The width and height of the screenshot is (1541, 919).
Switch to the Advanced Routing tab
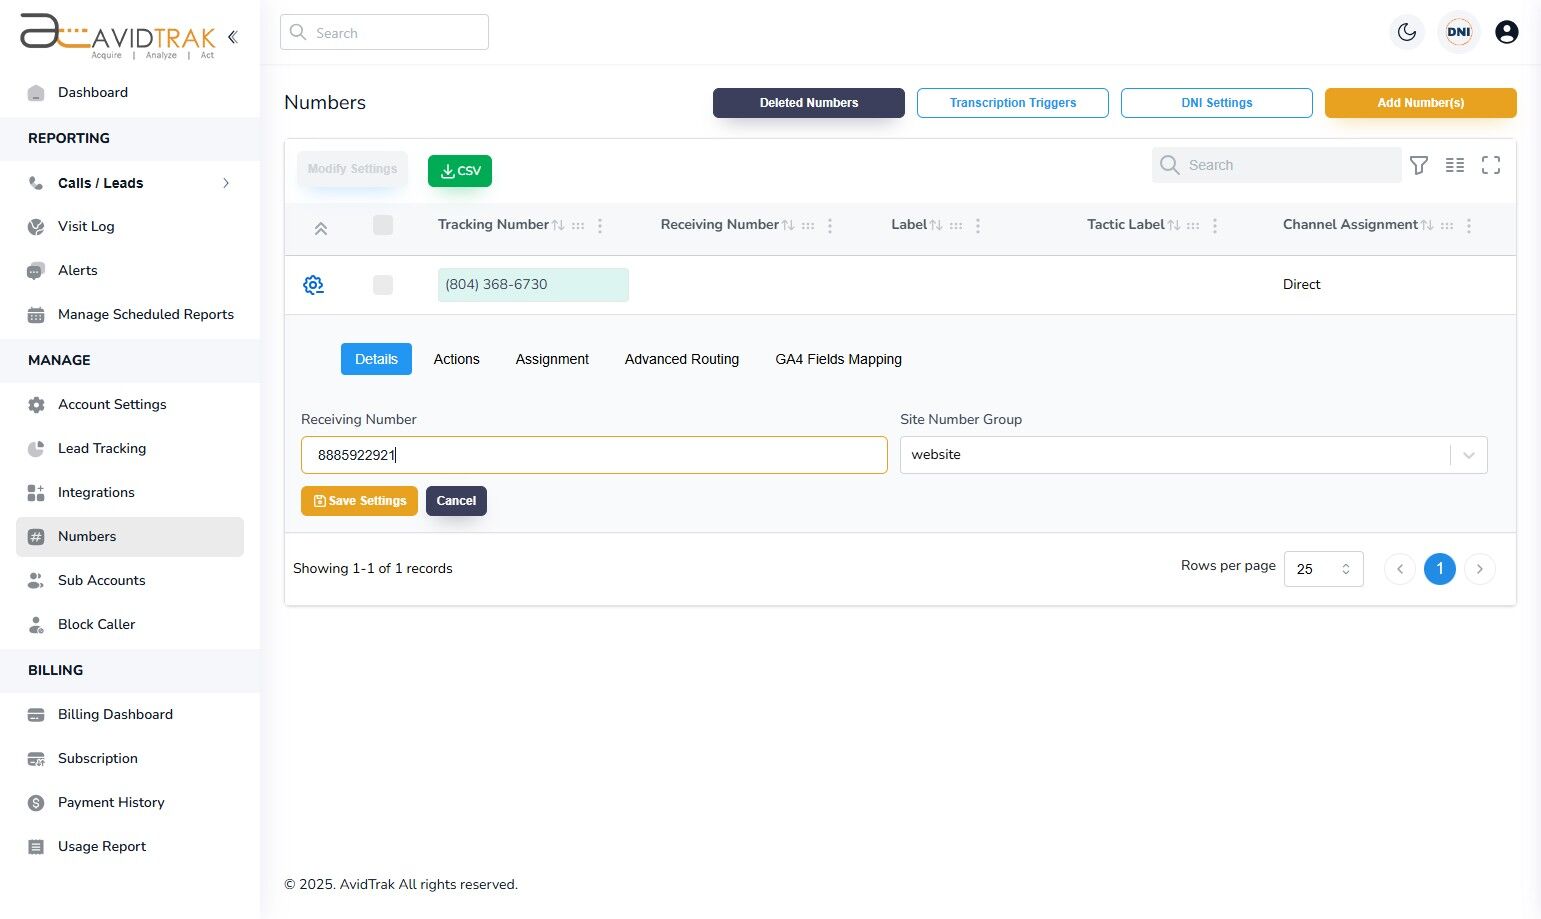point(681,359)
